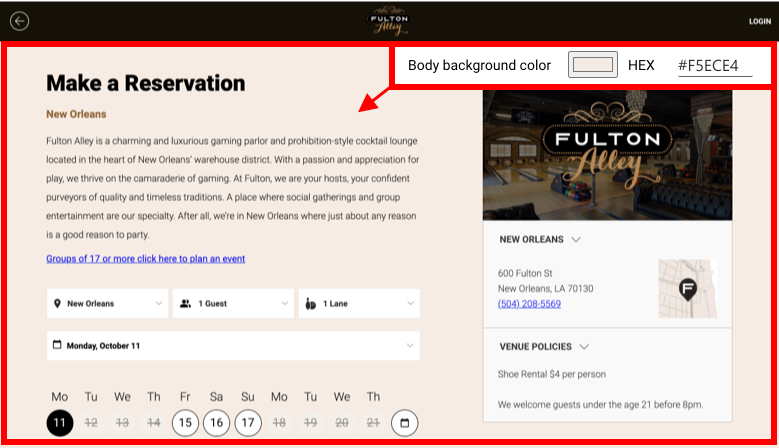The width and height of the screenshot is (779, 448).
Task: Open the Monday, October 11 date dropdown
Action: 233,346
